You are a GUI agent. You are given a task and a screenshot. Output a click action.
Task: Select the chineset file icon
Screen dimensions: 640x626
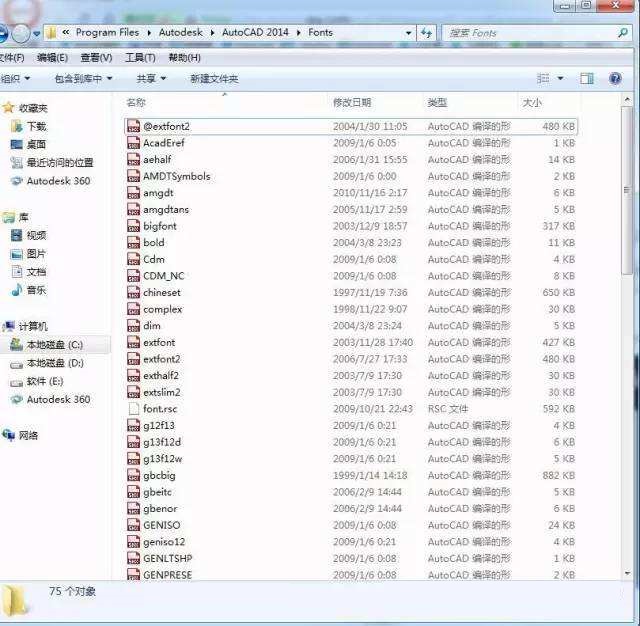click(x=133, y=293)
